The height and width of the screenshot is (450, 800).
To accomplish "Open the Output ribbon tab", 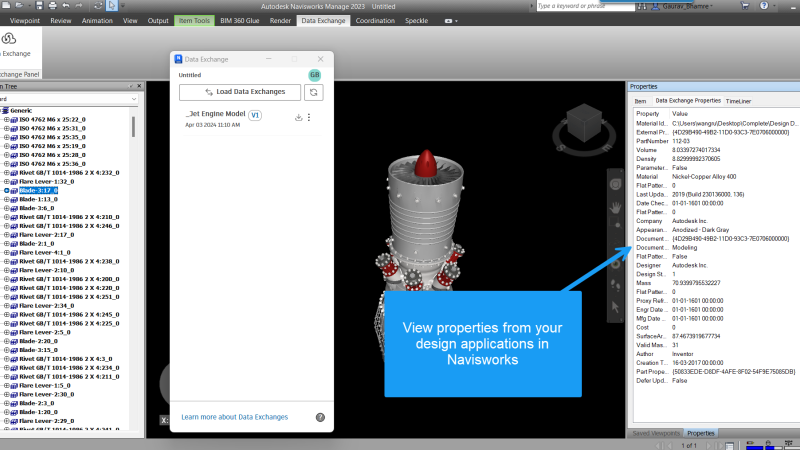I will 158,20.
